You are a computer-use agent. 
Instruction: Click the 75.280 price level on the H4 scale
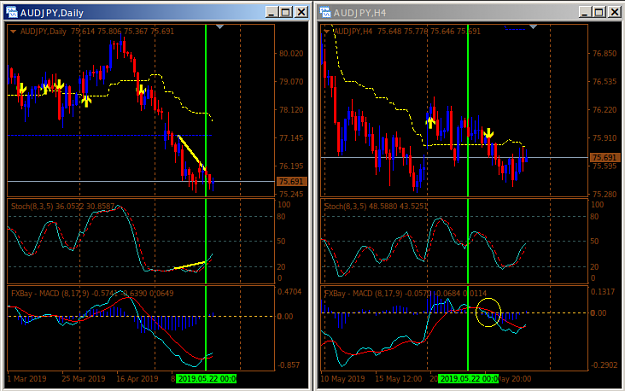(604, 194)
